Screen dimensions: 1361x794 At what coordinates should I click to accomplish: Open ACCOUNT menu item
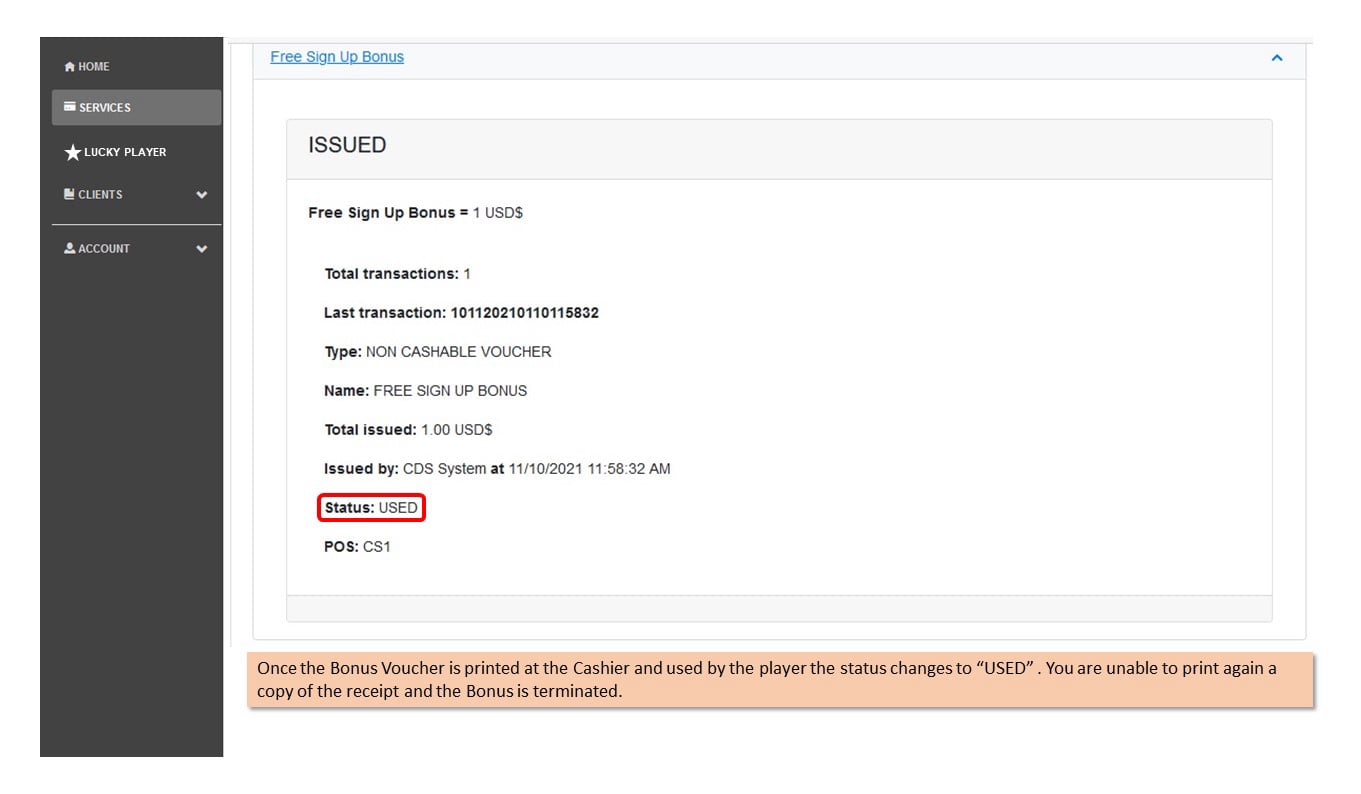tap(137, 249)
